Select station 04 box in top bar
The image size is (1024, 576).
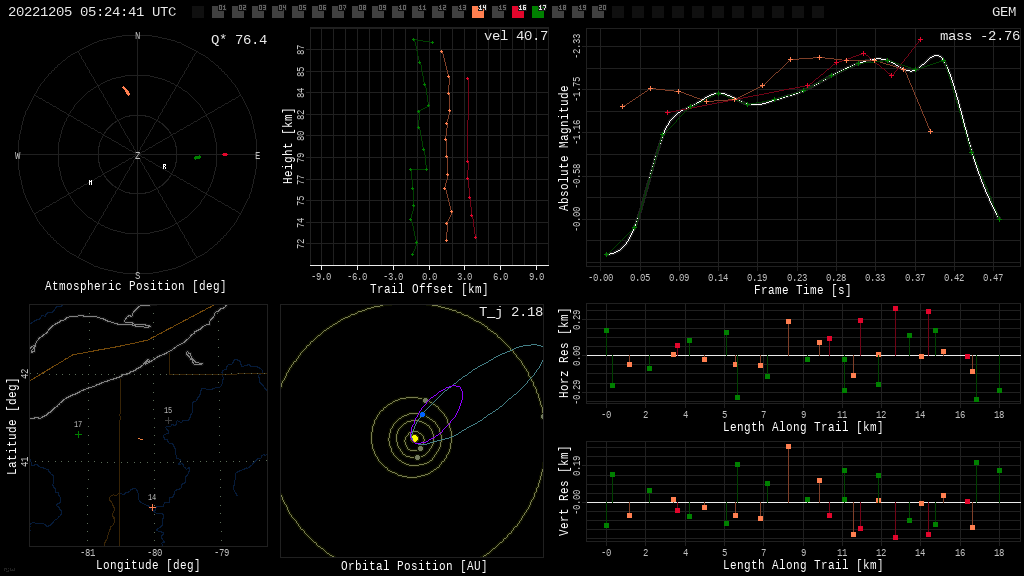pos(278,11)
